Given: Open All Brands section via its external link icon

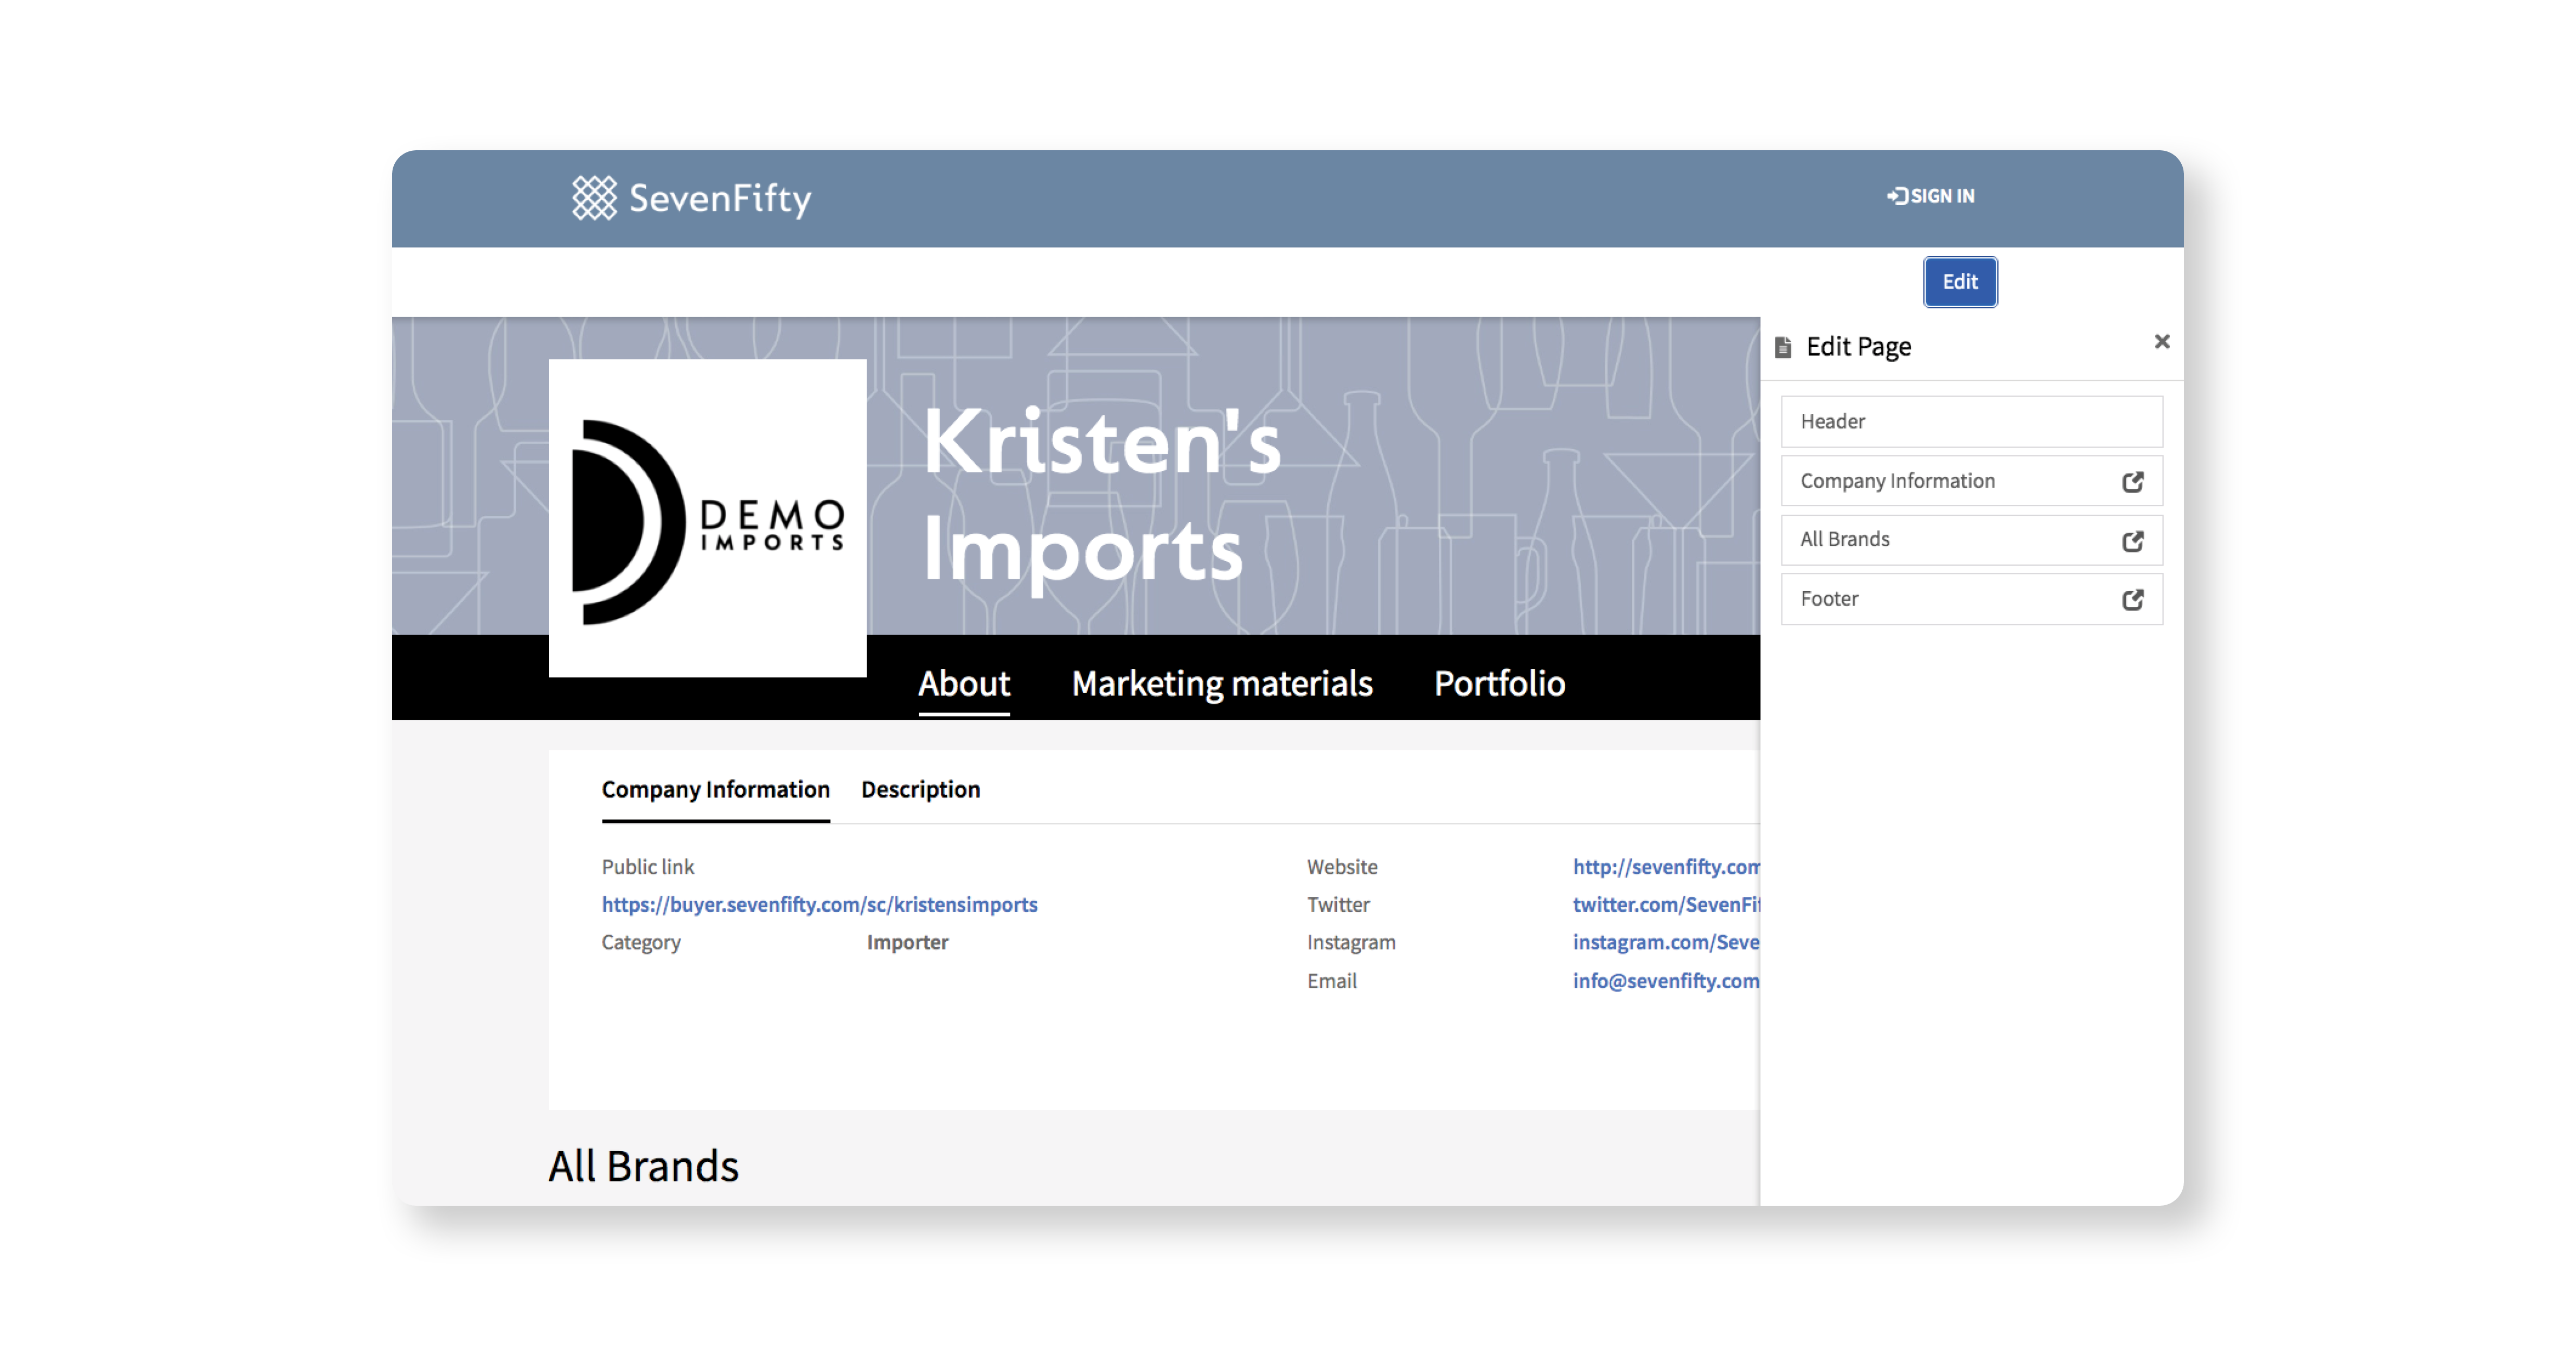Looking at the screenshot, I should click(x=2134, y=540).
